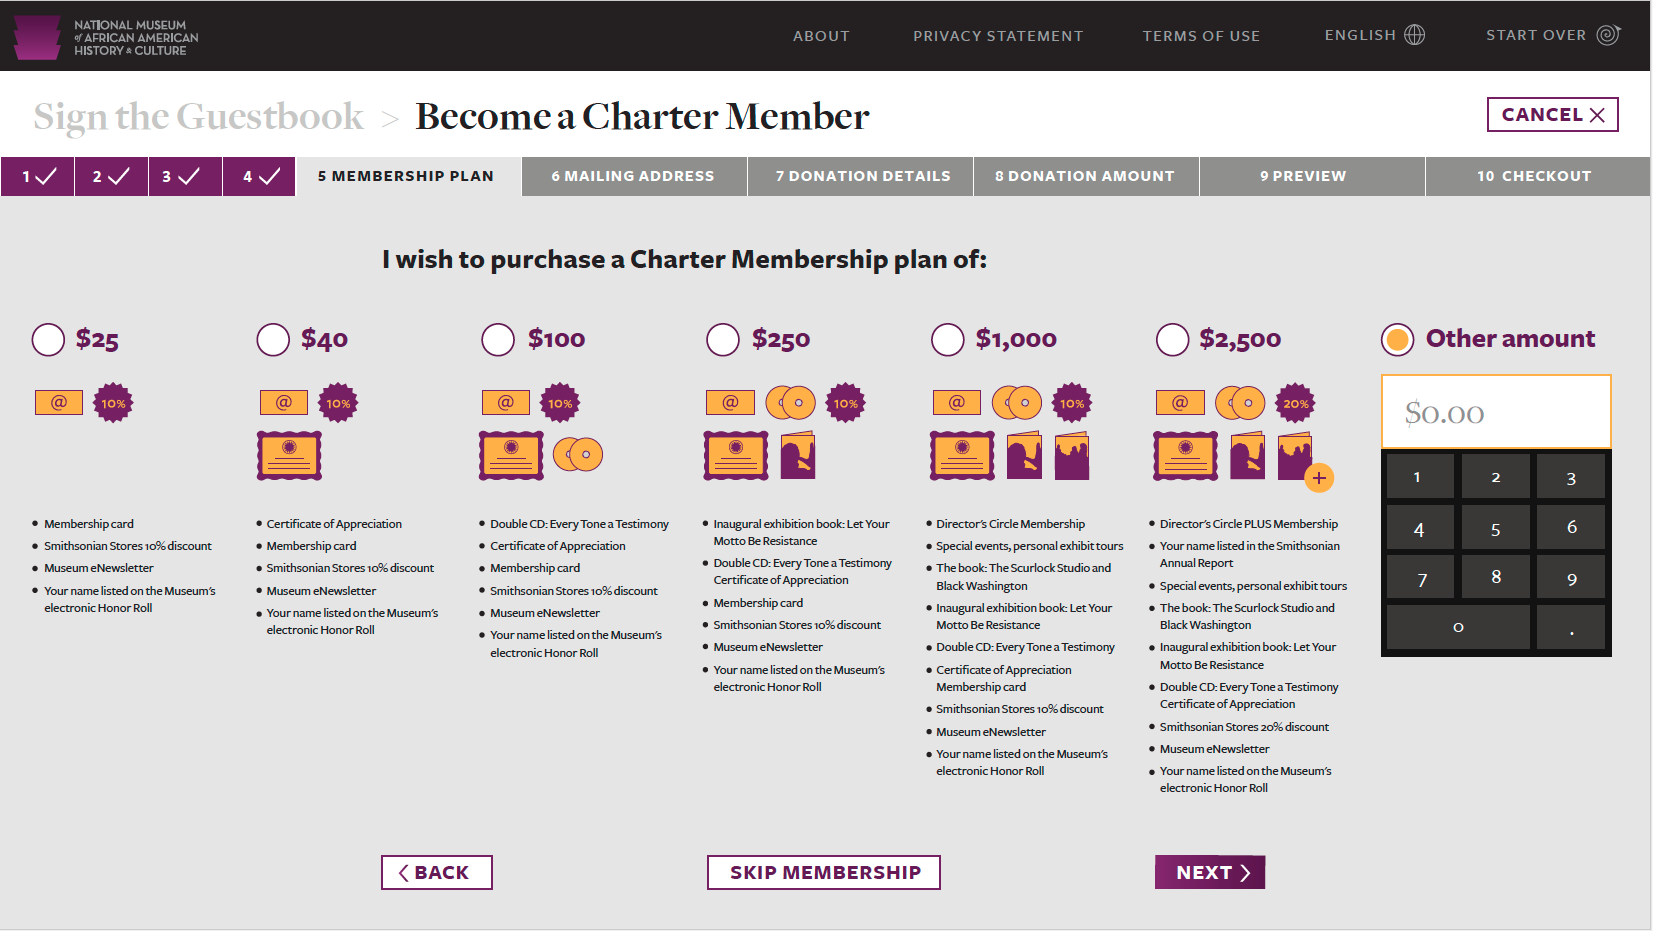The width and height of the screenshot is (1653, 931).
Task: Click the exhibition book icon under $250
Action: coord(798,455)
